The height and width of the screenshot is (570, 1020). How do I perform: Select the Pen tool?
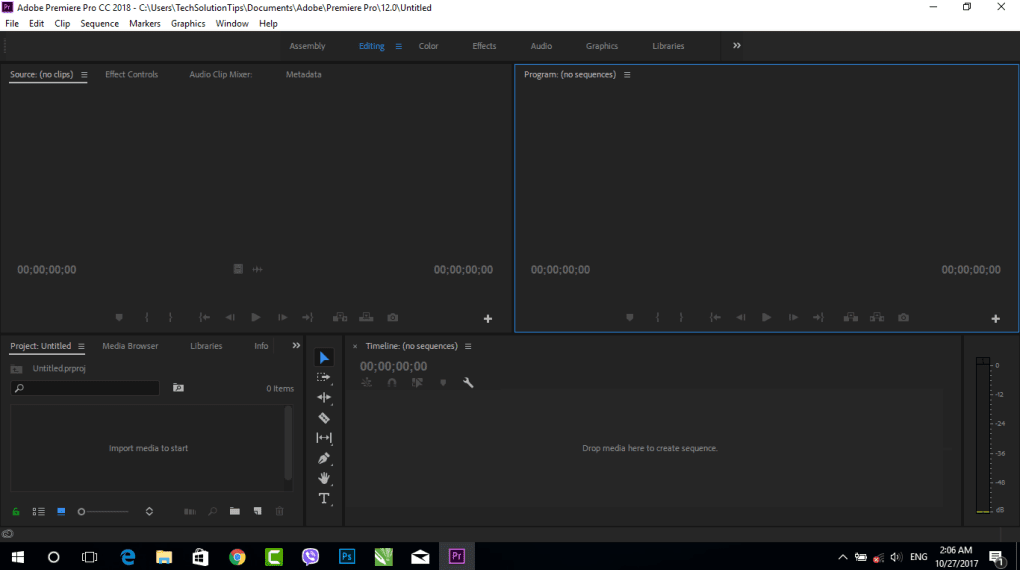324,458
